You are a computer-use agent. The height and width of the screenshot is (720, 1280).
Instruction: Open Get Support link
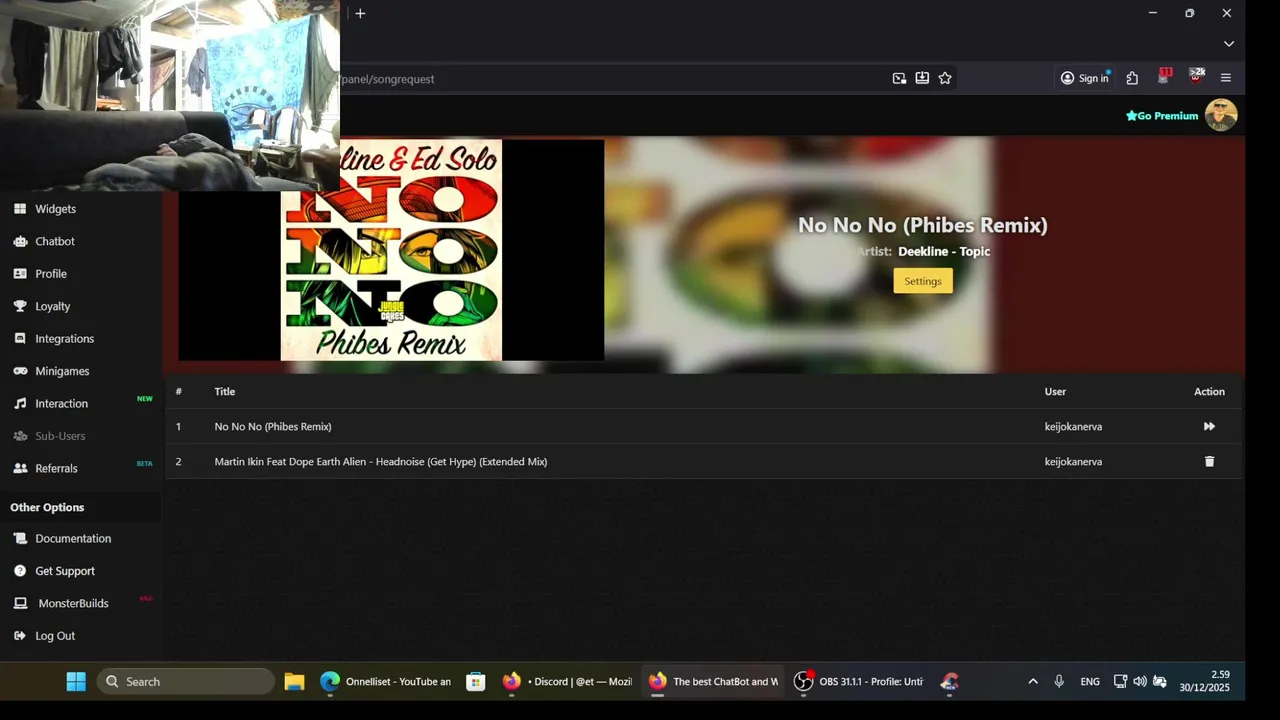(x=65, y=571)
